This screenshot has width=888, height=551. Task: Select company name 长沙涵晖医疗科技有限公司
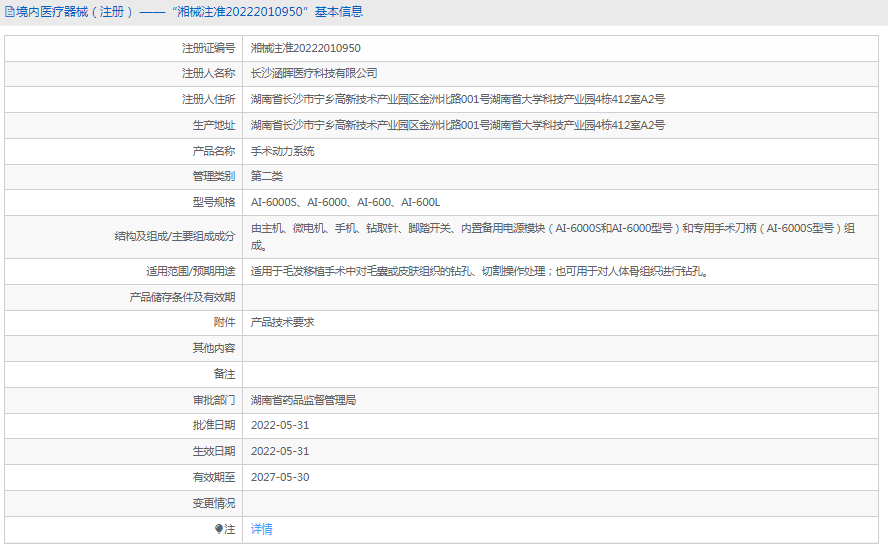[x=314, y=73]
